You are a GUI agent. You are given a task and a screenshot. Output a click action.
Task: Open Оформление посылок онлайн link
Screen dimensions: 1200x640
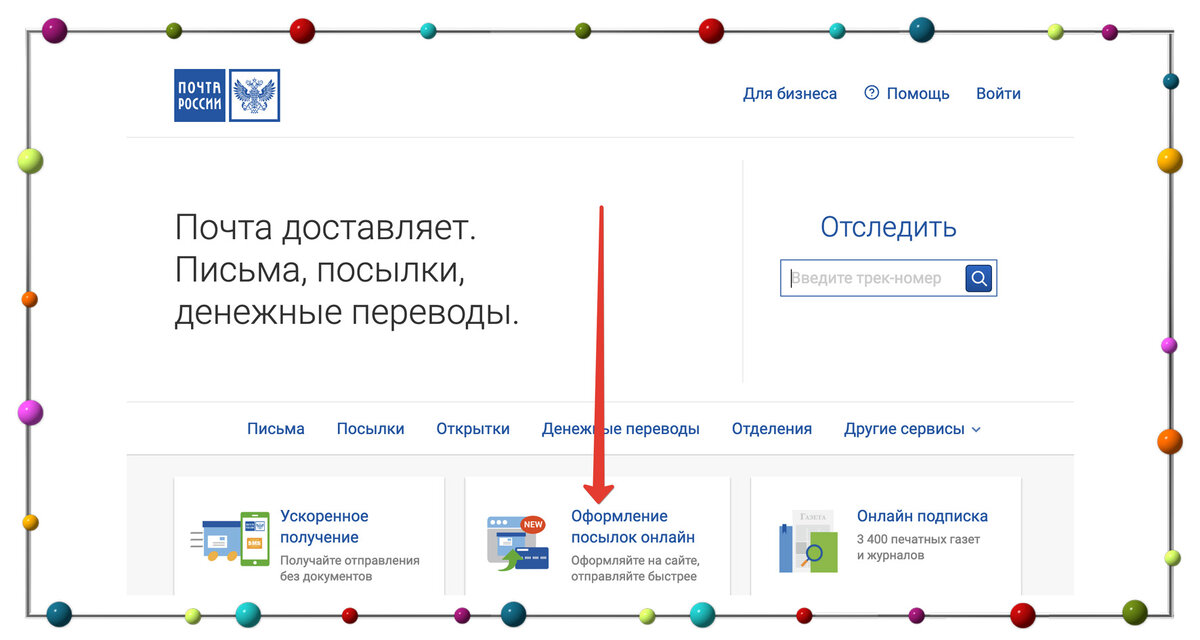click(x=633, y=527)
